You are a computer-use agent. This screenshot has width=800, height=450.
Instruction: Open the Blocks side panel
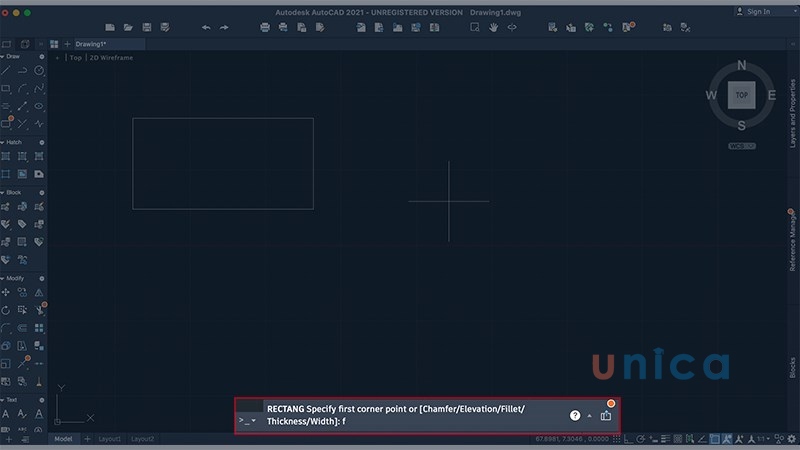792,367
